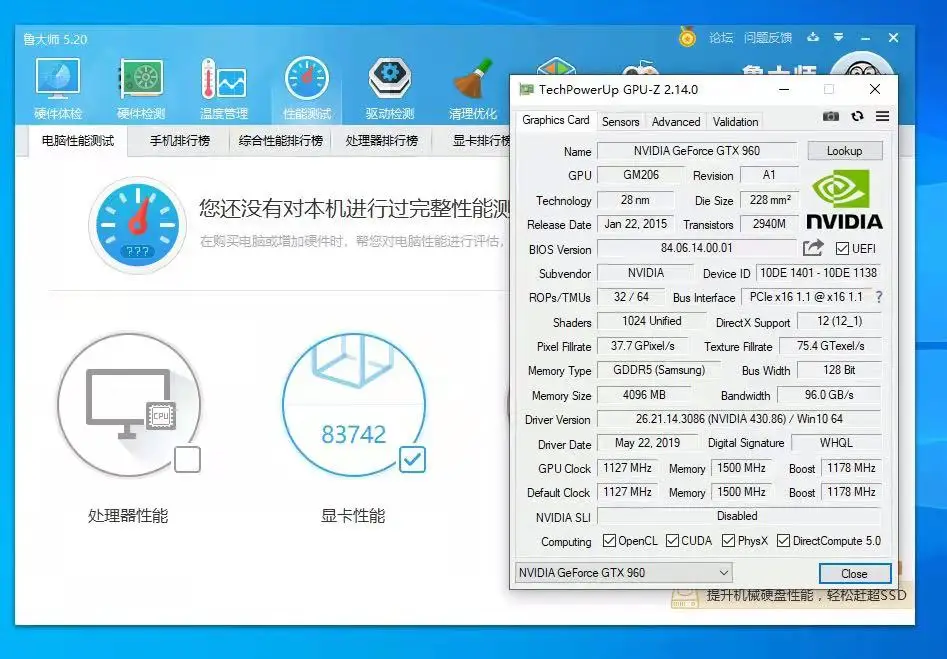Toggle CUDA checkbox
The height and width of the screenshot is (659, 947).
coord(672,541)
